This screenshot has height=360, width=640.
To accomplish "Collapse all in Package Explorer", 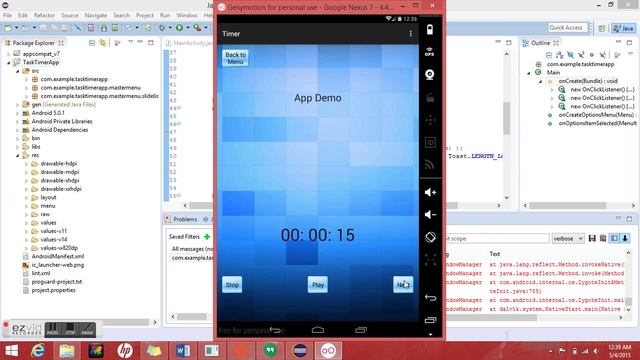I will coord(92,43).
